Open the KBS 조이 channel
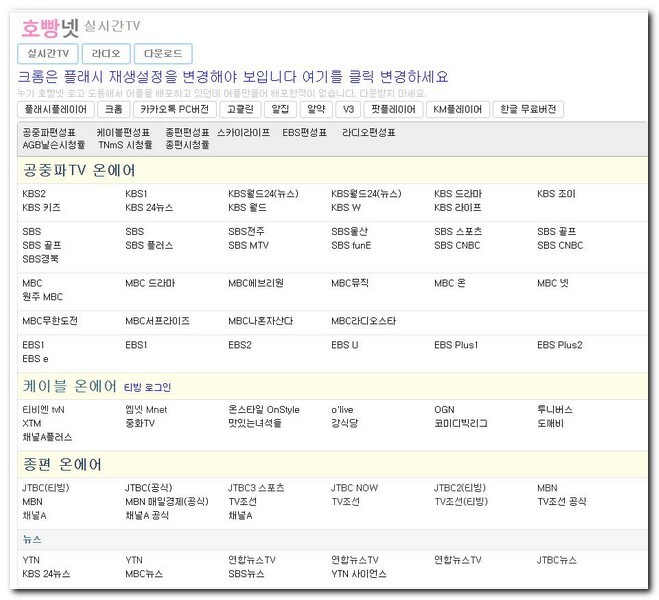 coord(556,194)
